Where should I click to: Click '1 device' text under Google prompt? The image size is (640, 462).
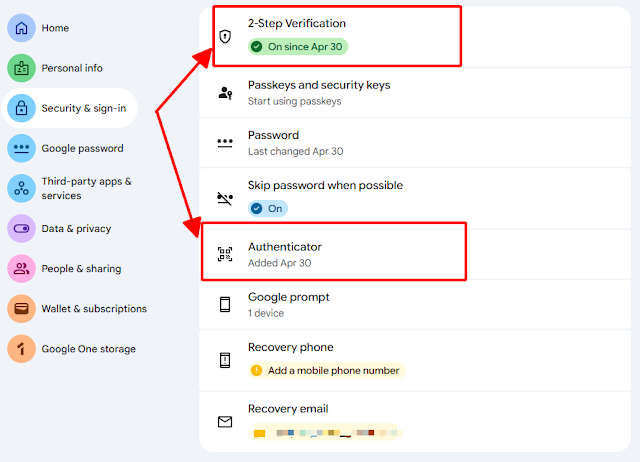pos(266,313)
